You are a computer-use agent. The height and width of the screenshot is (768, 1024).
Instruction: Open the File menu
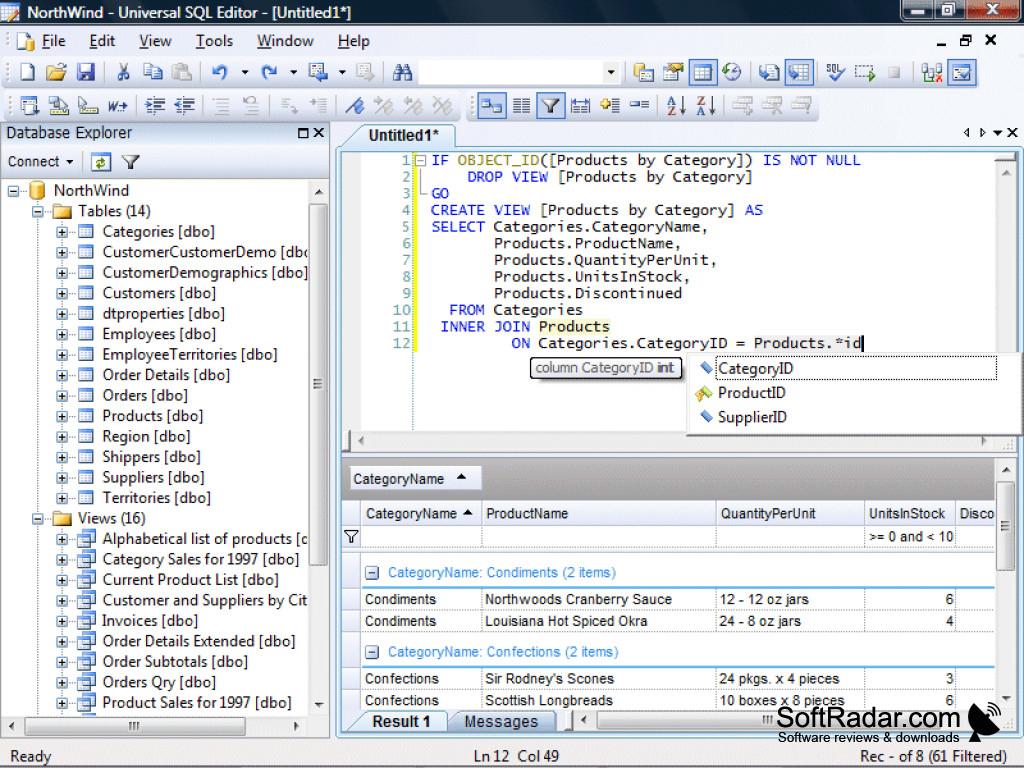pyautogui.click(x=53, y=41)
